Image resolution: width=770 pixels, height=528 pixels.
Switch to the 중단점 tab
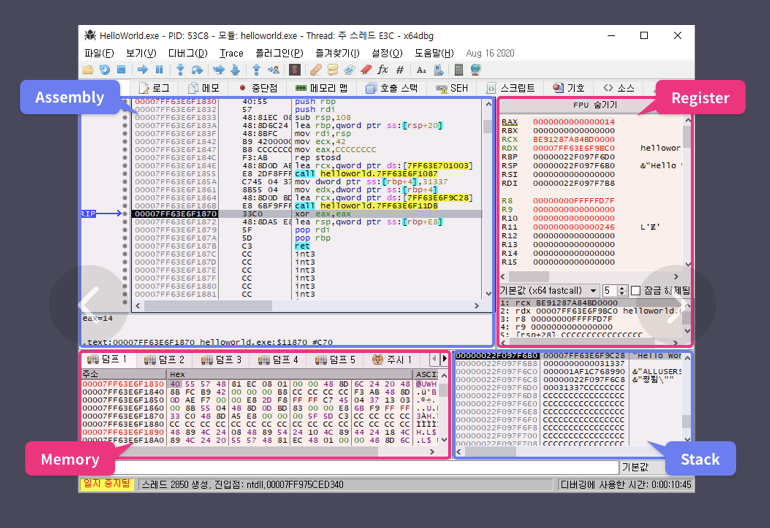click(x=259, y=88)
